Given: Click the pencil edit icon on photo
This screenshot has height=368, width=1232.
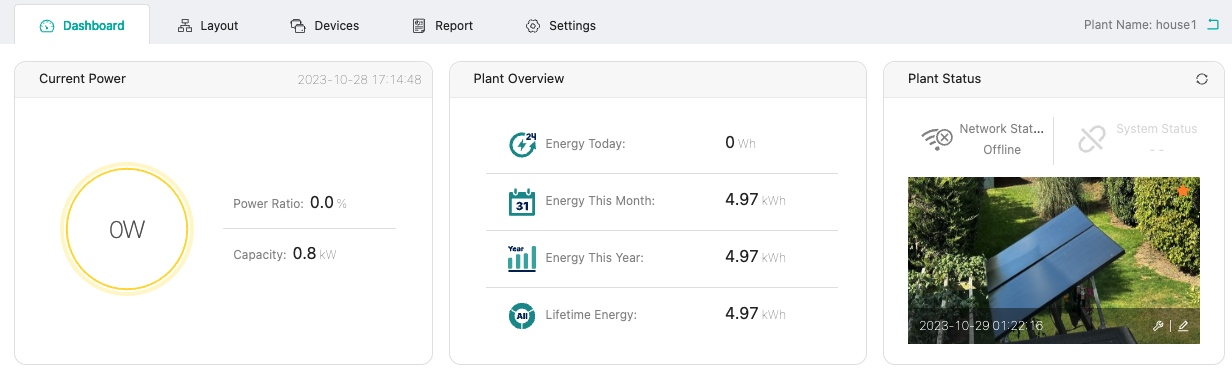Looking at the screenshot, I should (x=1183, y=326).
